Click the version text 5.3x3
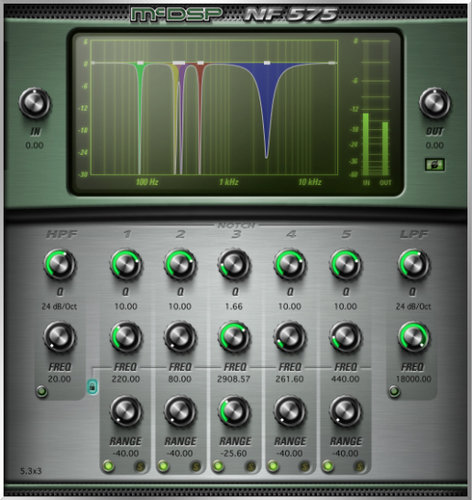Screen dimensions: 472x500 30,471
